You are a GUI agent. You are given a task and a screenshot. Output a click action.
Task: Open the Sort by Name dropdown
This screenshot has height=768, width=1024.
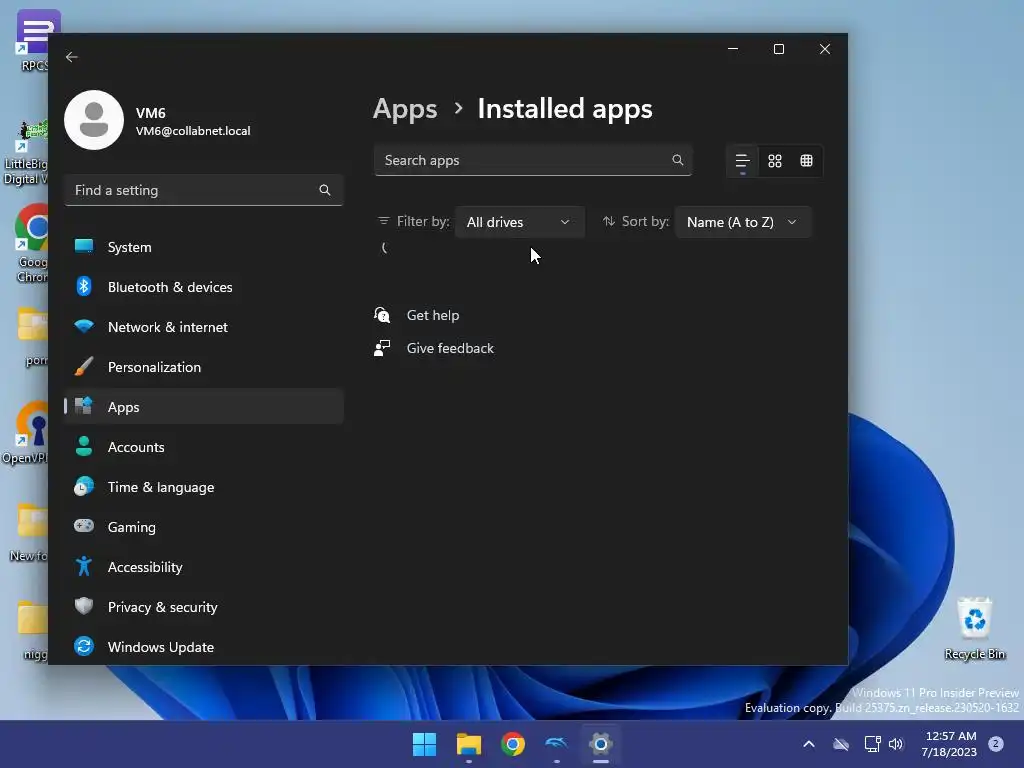click(743, 222)
